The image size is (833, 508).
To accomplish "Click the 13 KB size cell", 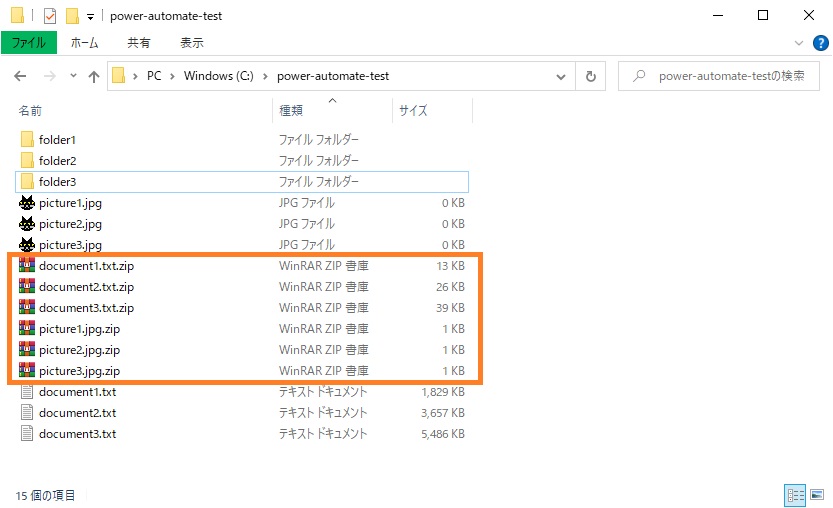I will tap(450, 266).
